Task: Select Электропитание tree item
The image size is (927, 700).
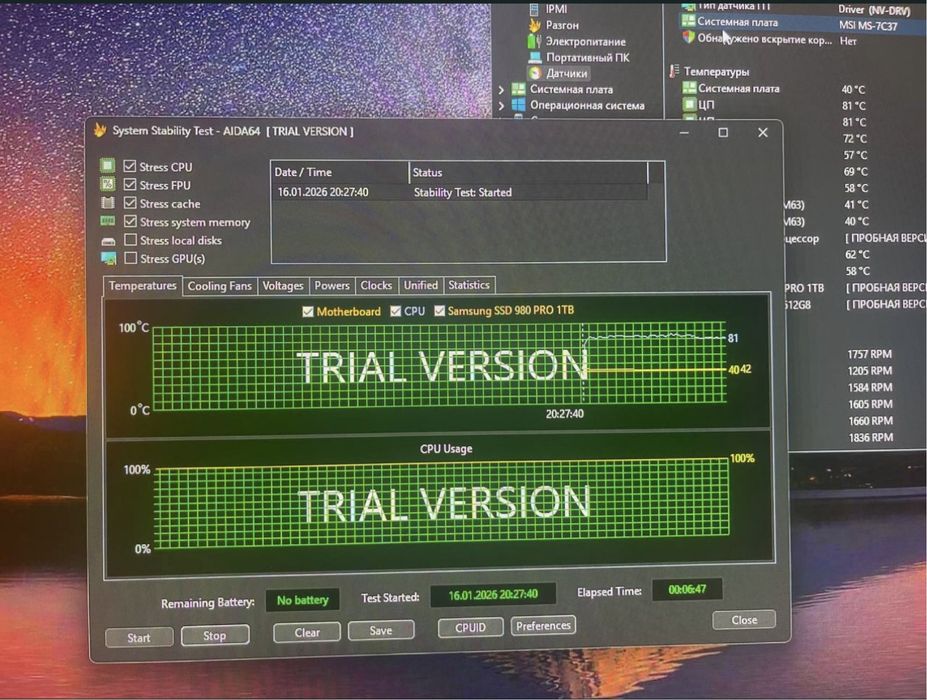Action: point(585,41)
